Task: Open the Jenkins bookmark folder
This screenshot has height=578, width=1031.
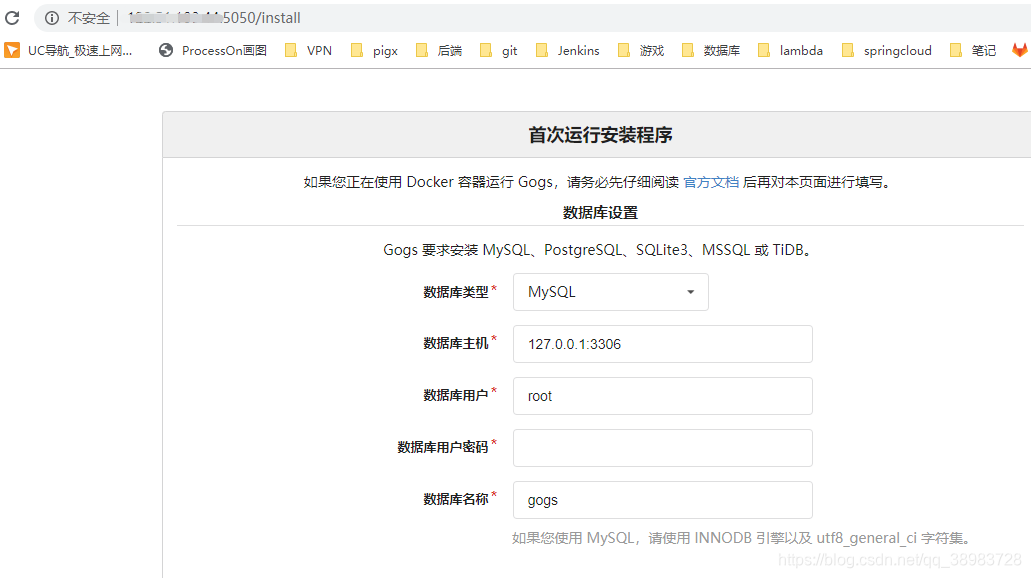Action: [567, 51]
